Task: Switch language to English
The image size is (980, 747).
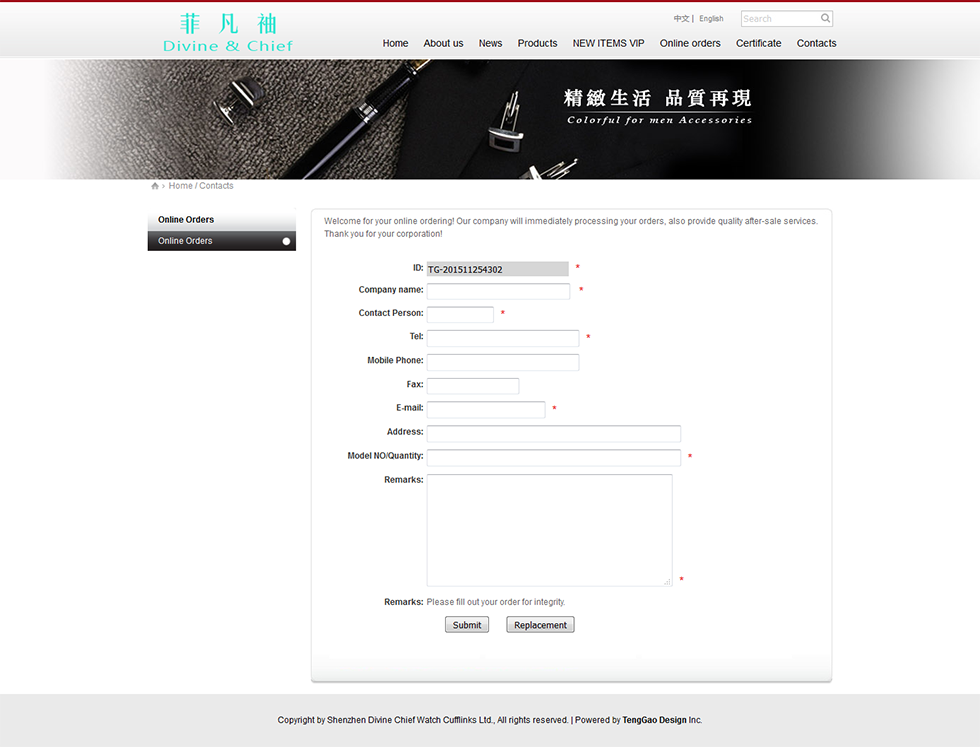Action: [711, 19]
